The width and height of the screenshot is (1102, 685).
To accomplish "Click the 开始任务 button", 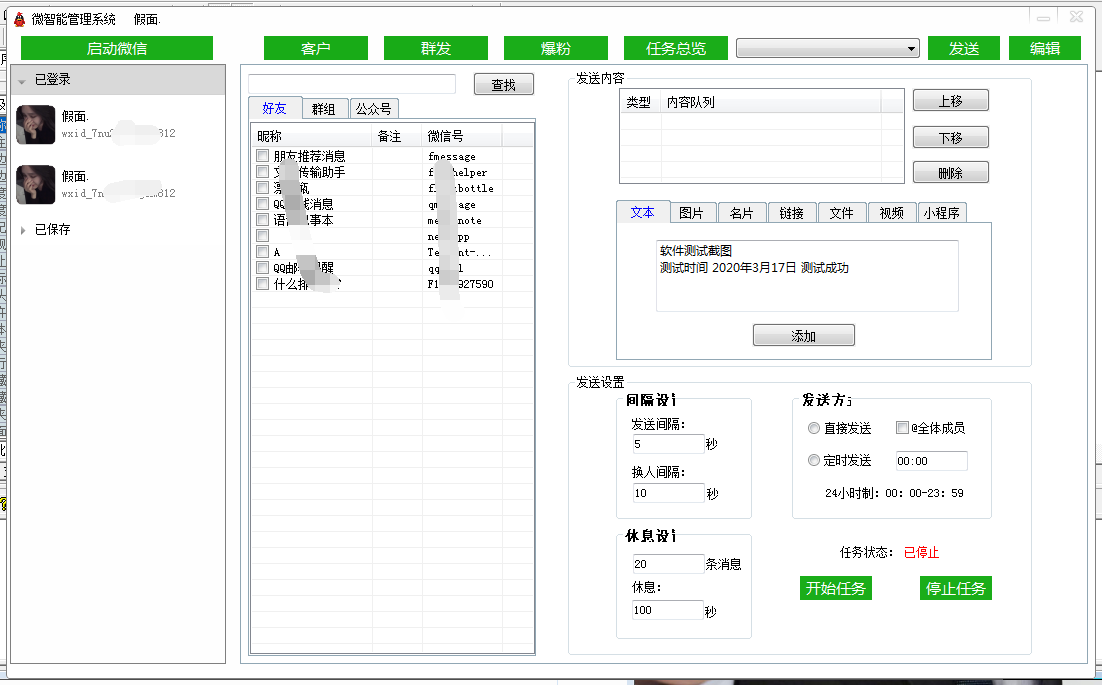I will 836,588.
